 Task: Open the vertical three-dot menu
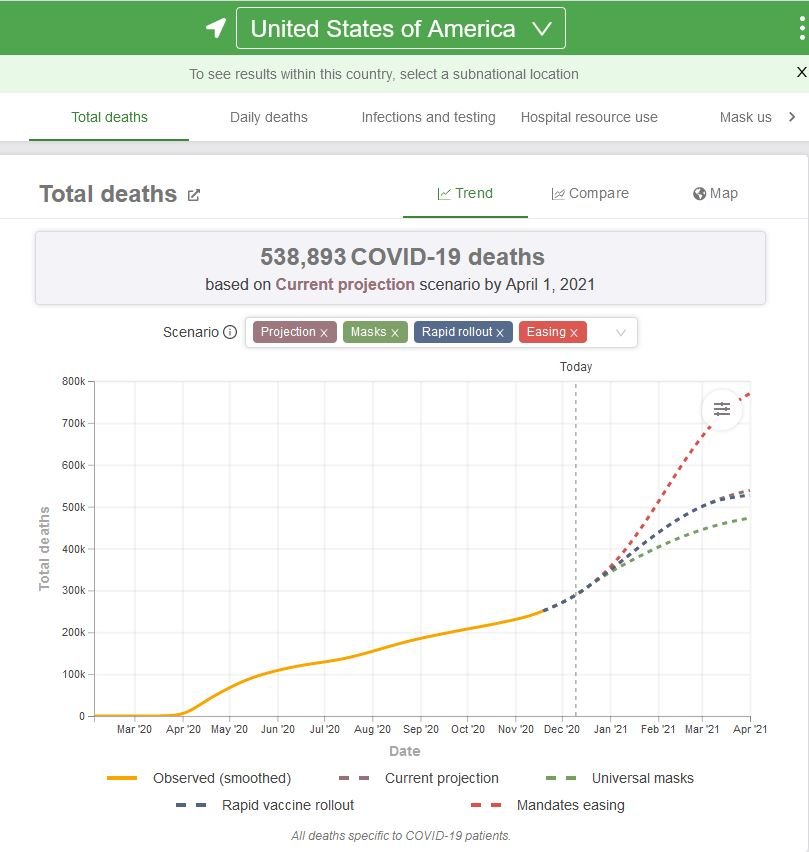tap(802, 28)
